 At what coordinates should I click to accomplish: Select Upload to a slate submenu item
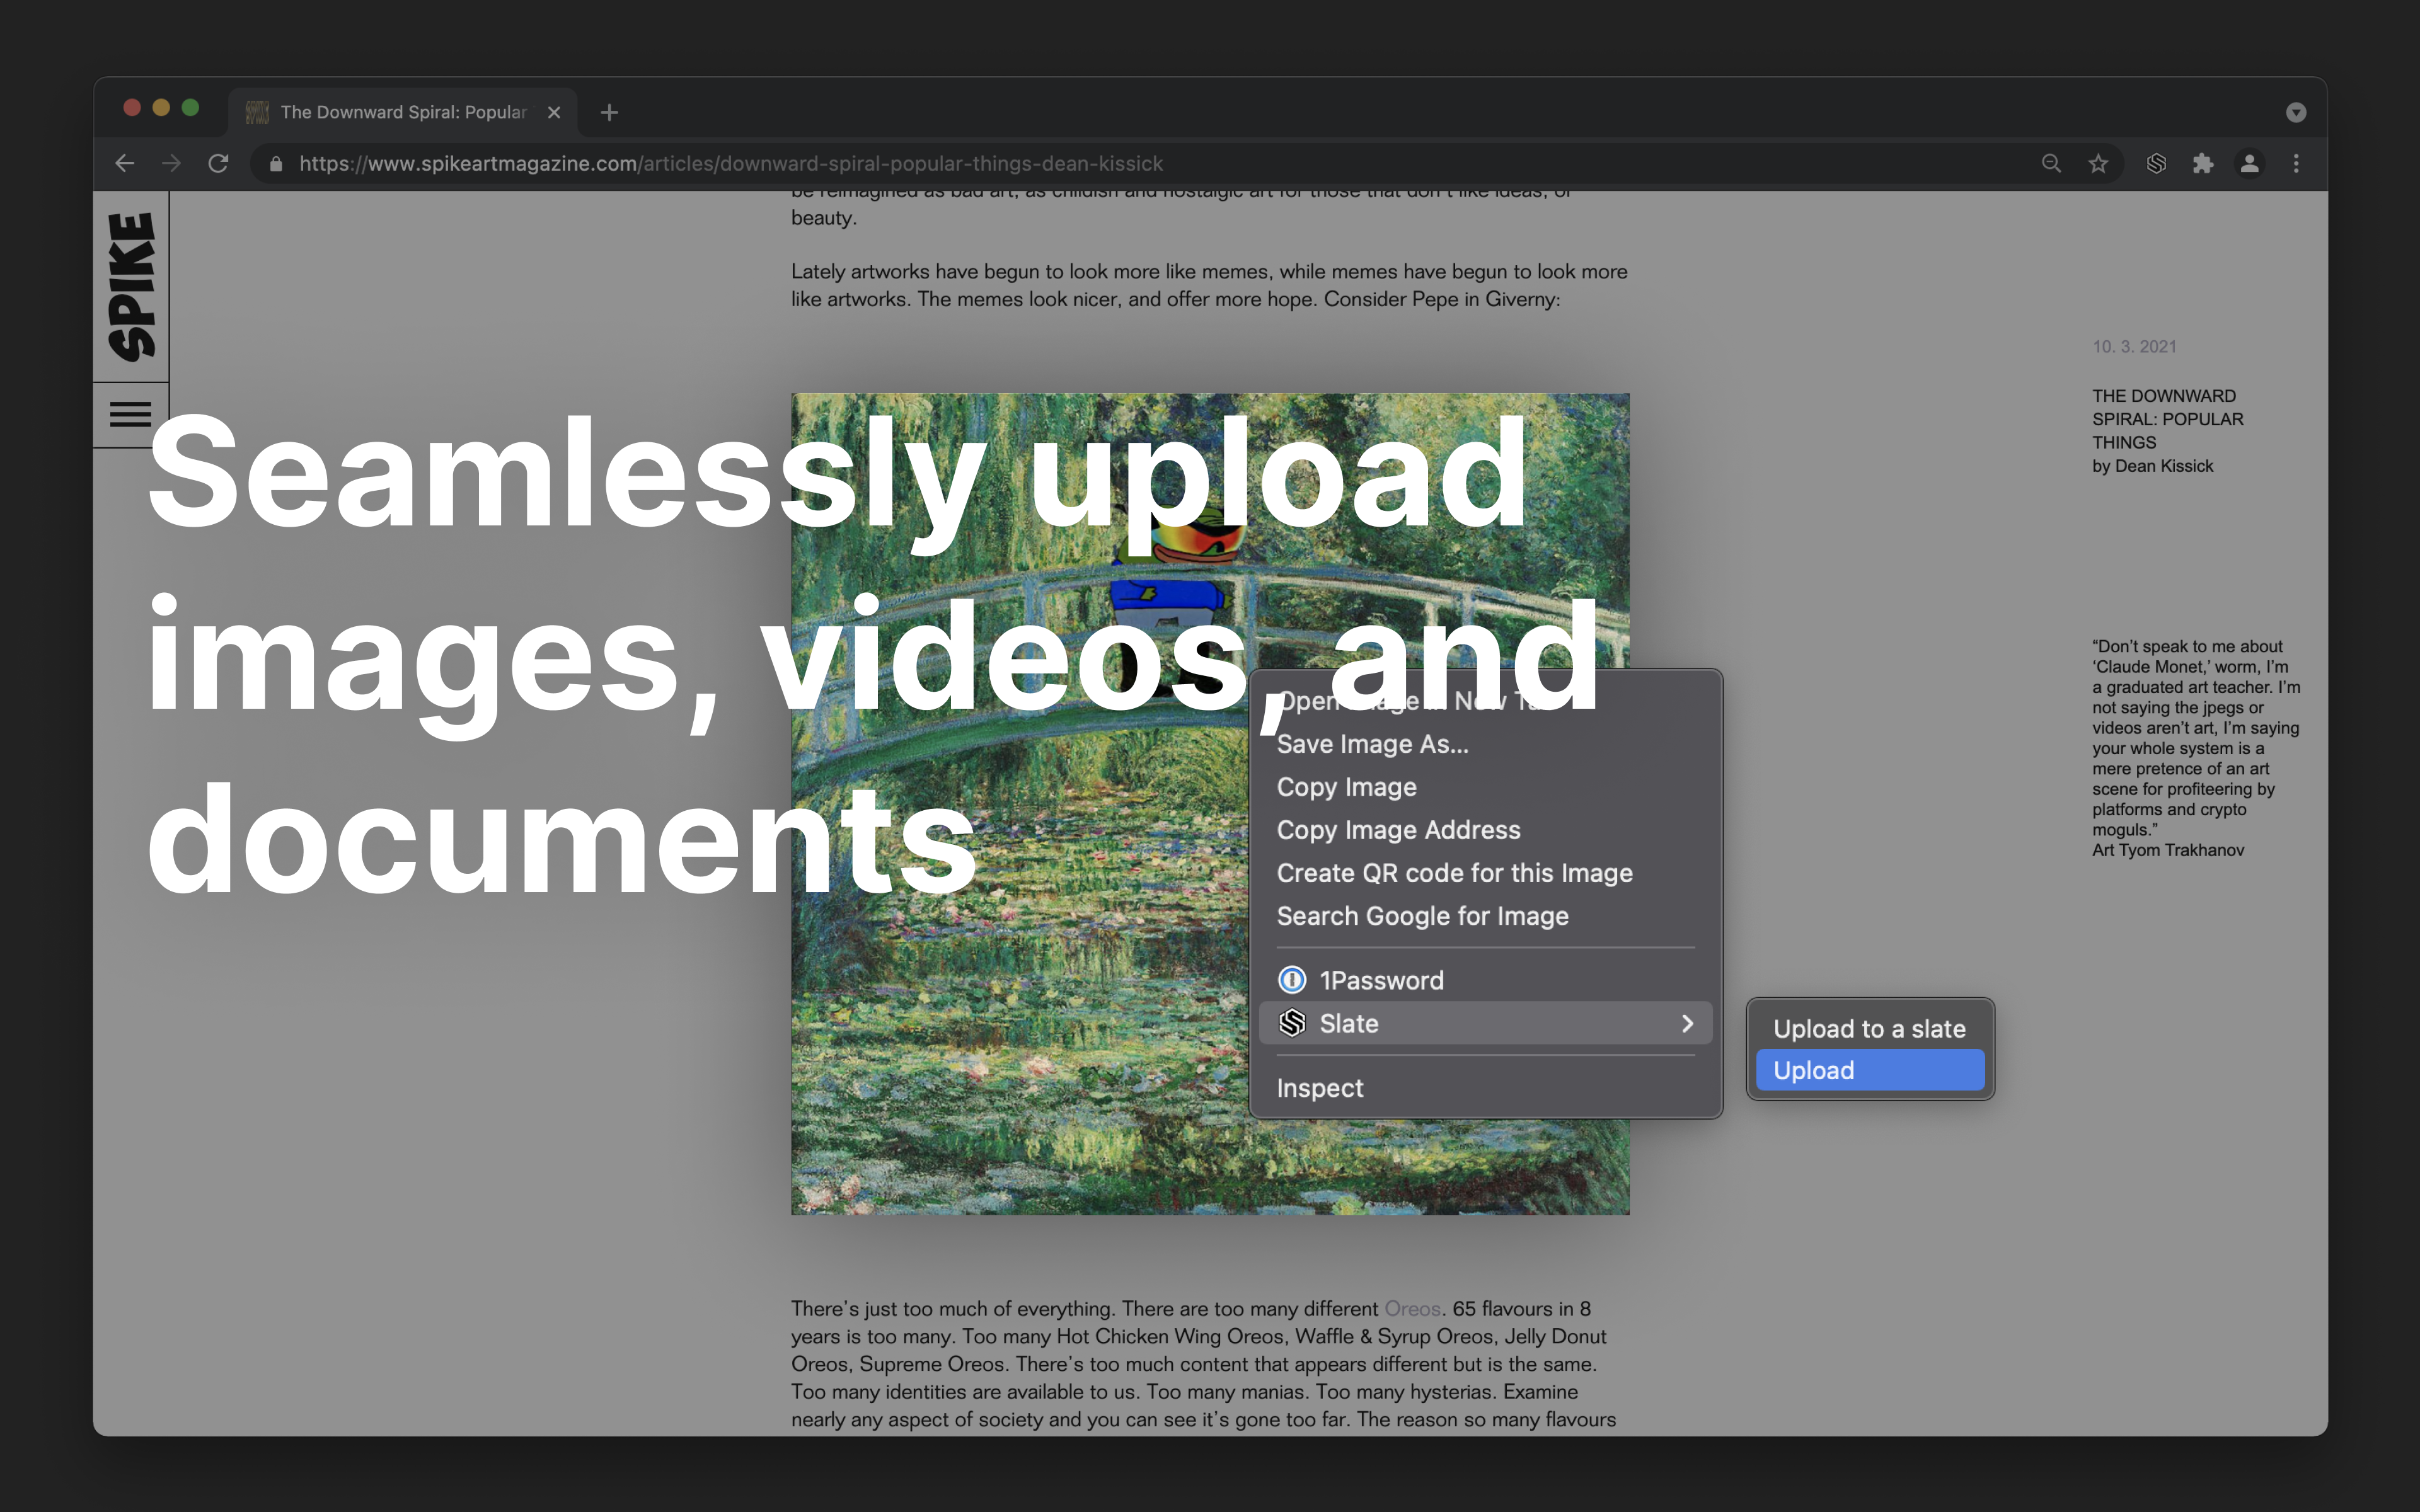(1870, 1029)
